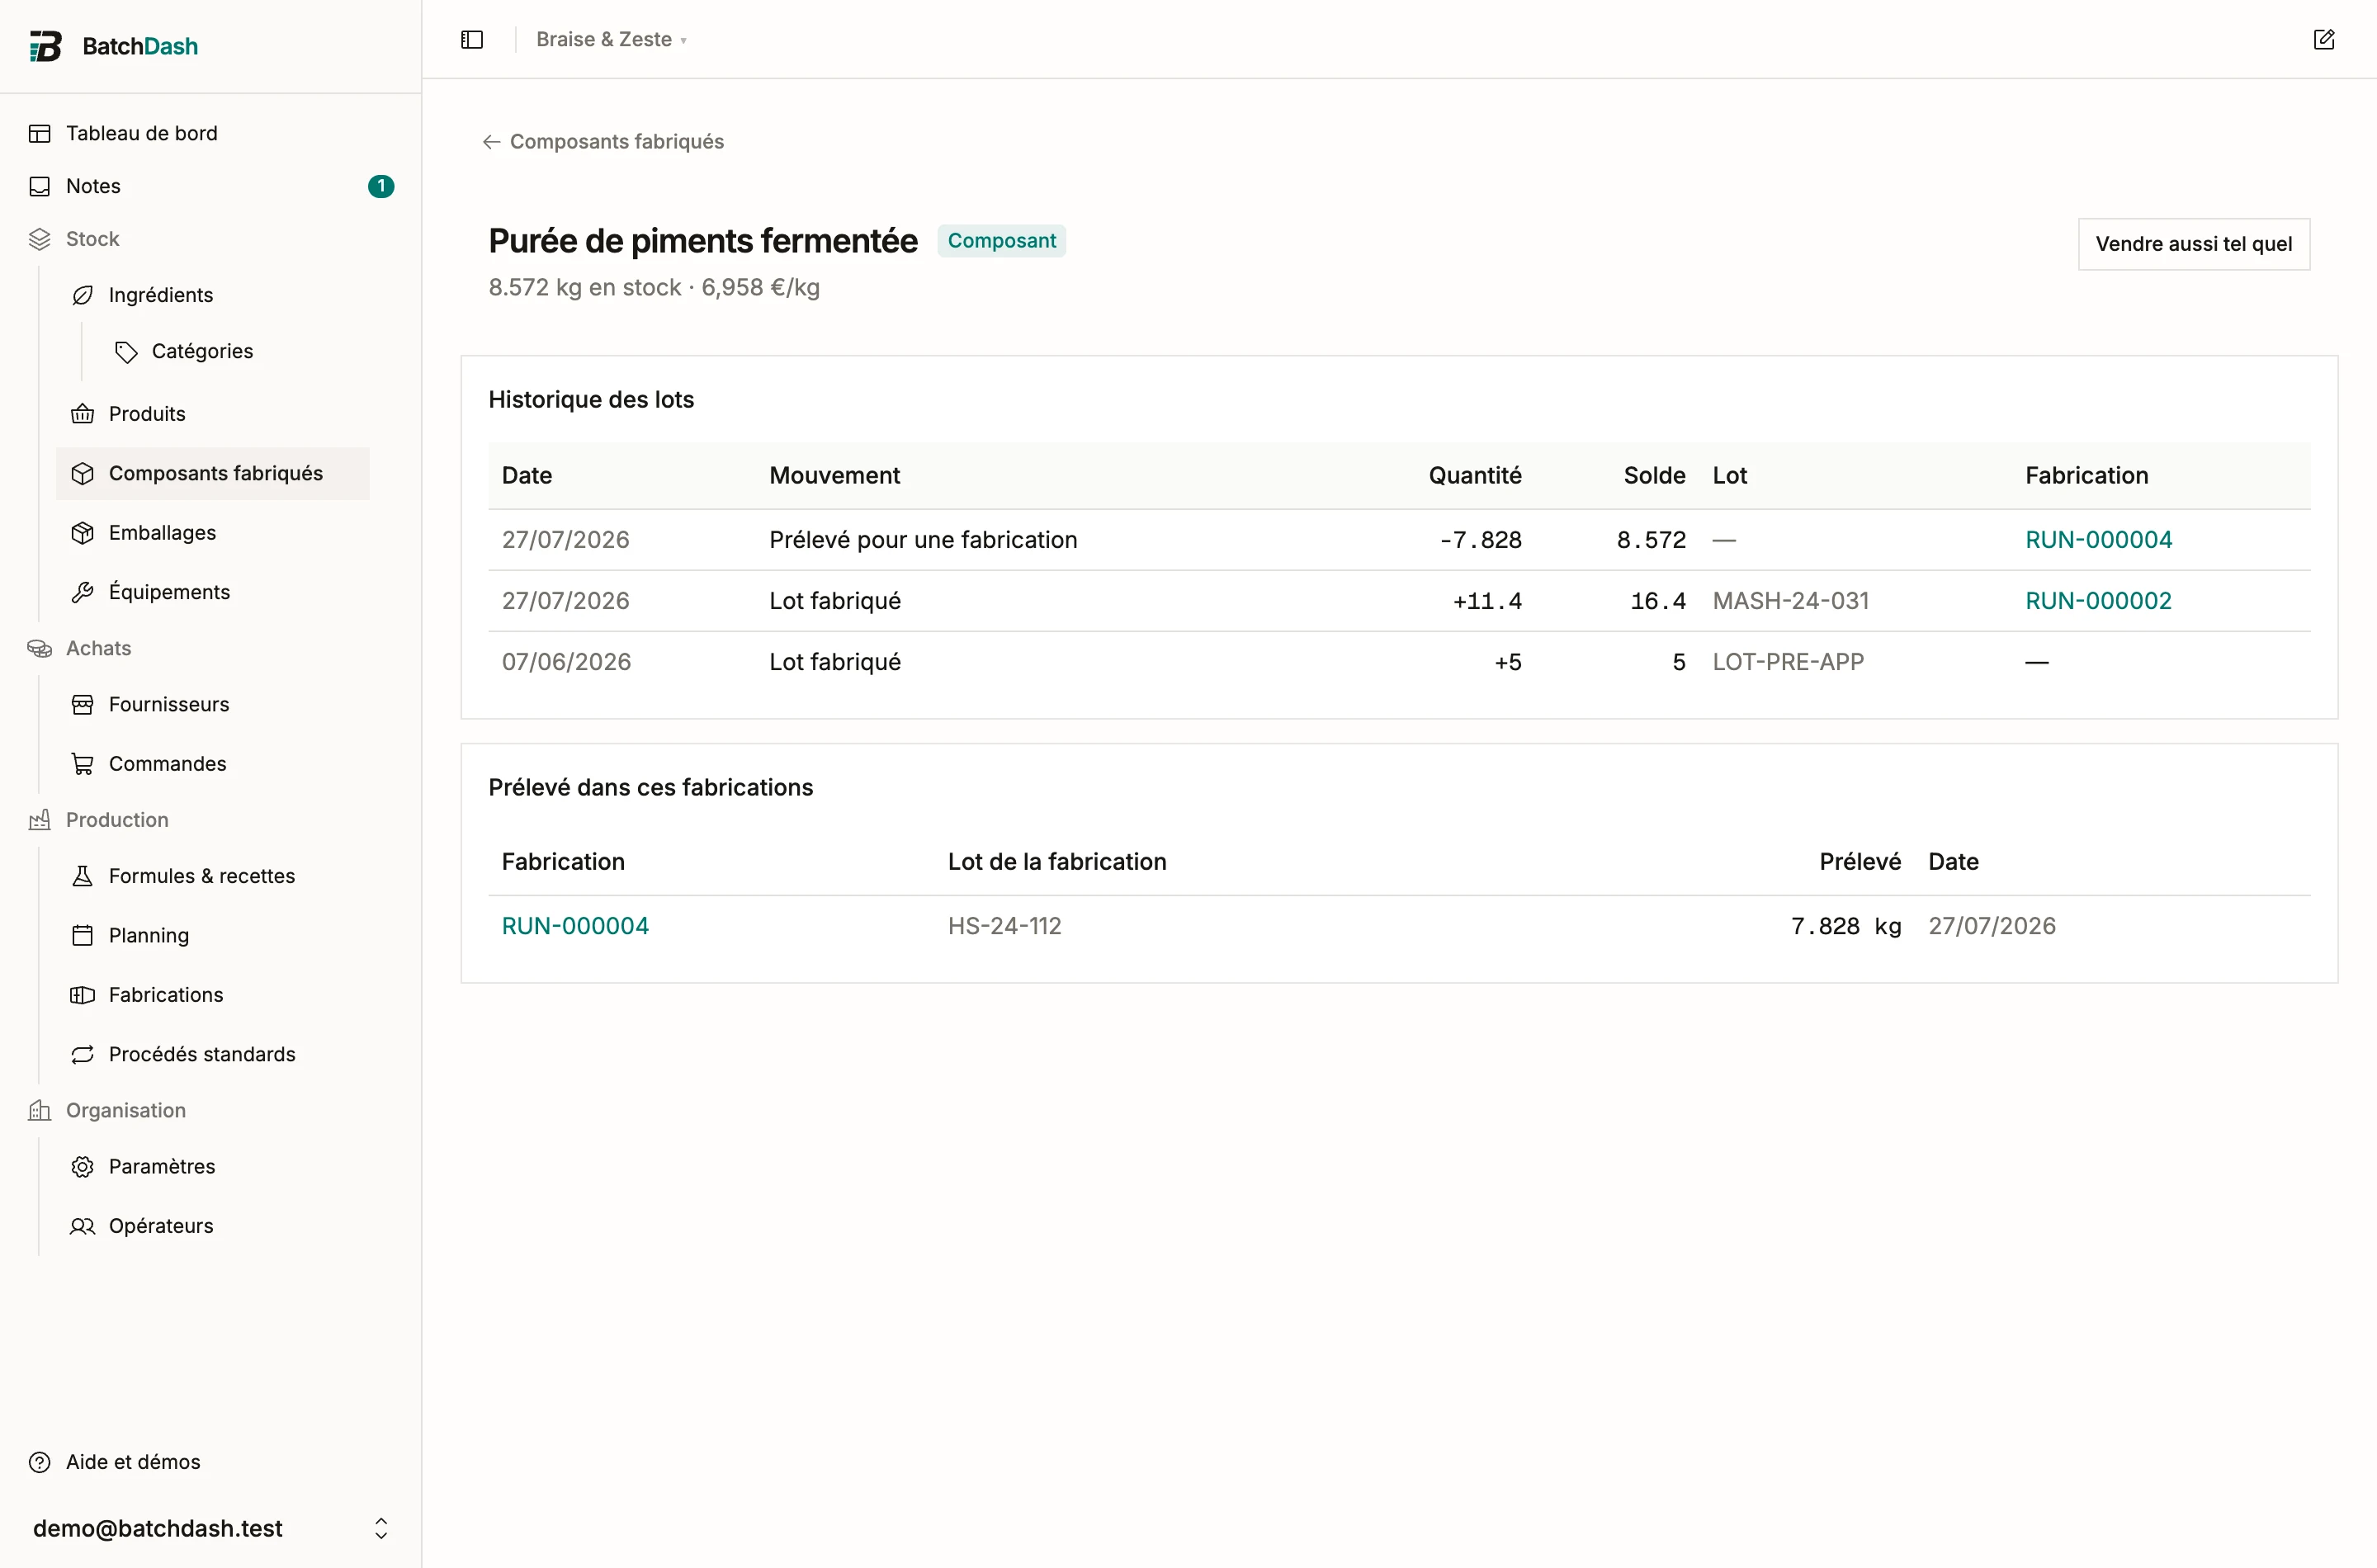This screenshot has height=1568, width=2377.
Task: Toggle the sidebar panel icon
Action: pyautogui.click(x=472, y=39)
